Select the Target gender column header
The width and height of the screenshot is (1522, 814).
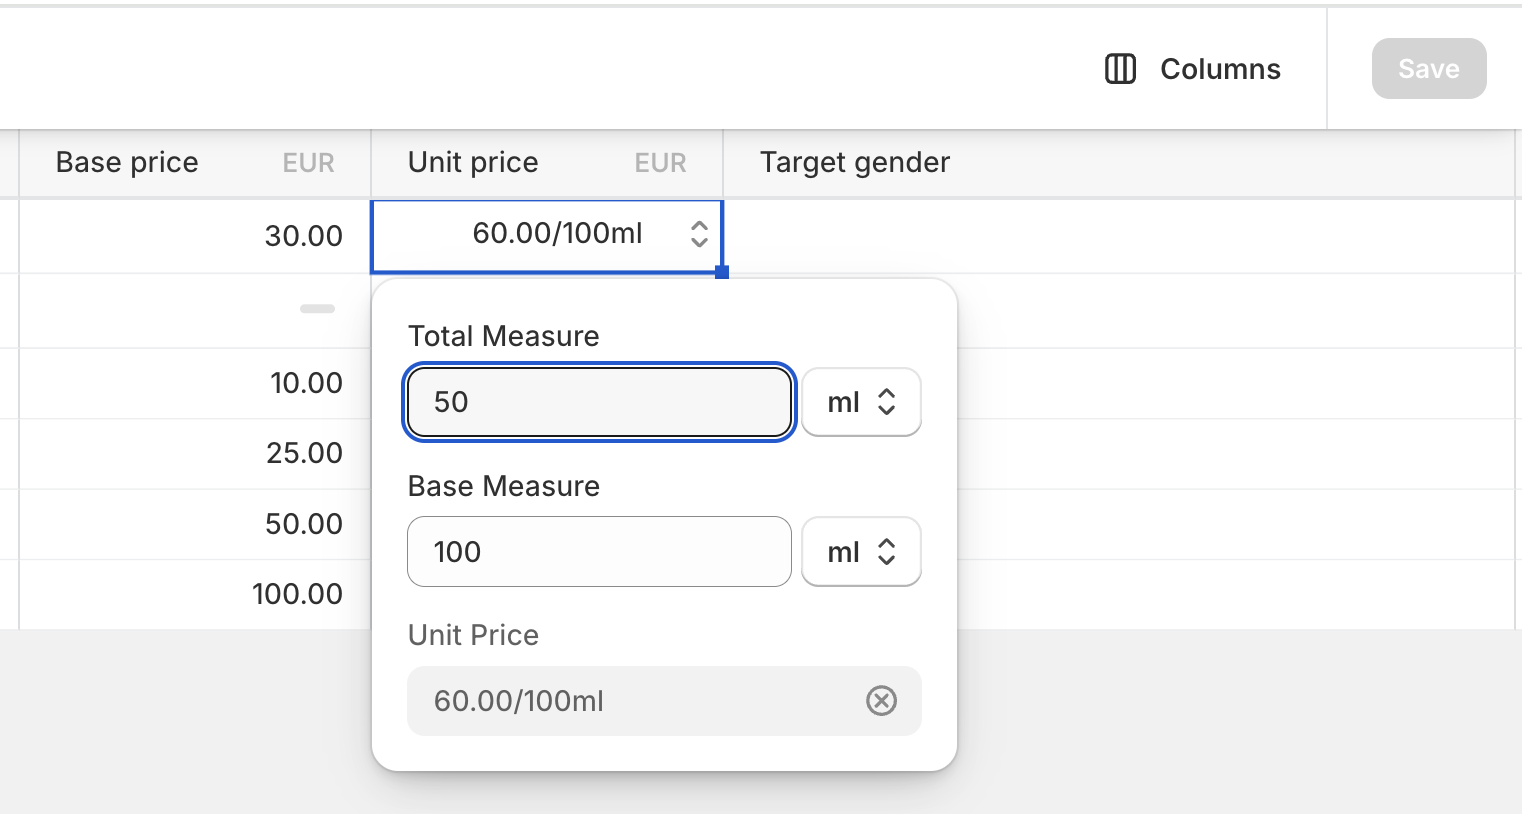pos(855,162)
